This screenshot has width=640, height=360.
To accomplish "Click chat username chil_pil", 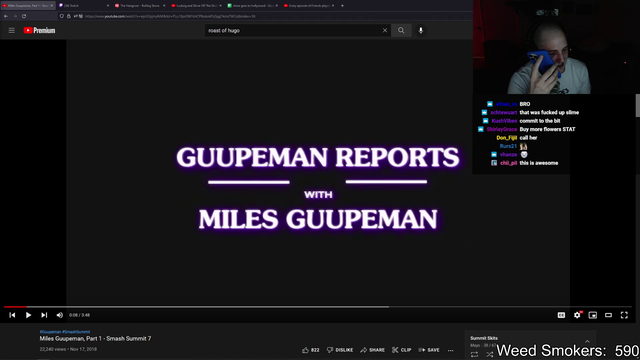I will (x=509, y=163).
